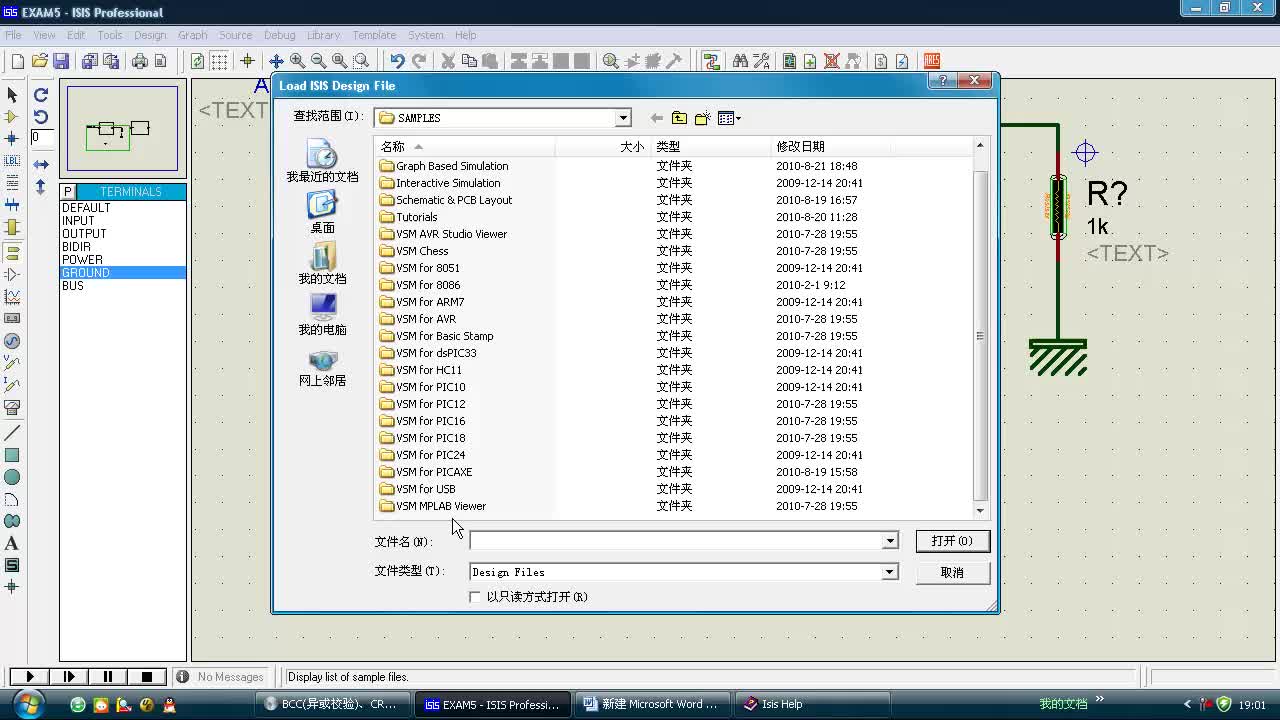Image resolution: width=1280 pixels, height=720 pixels.
Task: Open the Graph menu
Action: tap(192, 35)
